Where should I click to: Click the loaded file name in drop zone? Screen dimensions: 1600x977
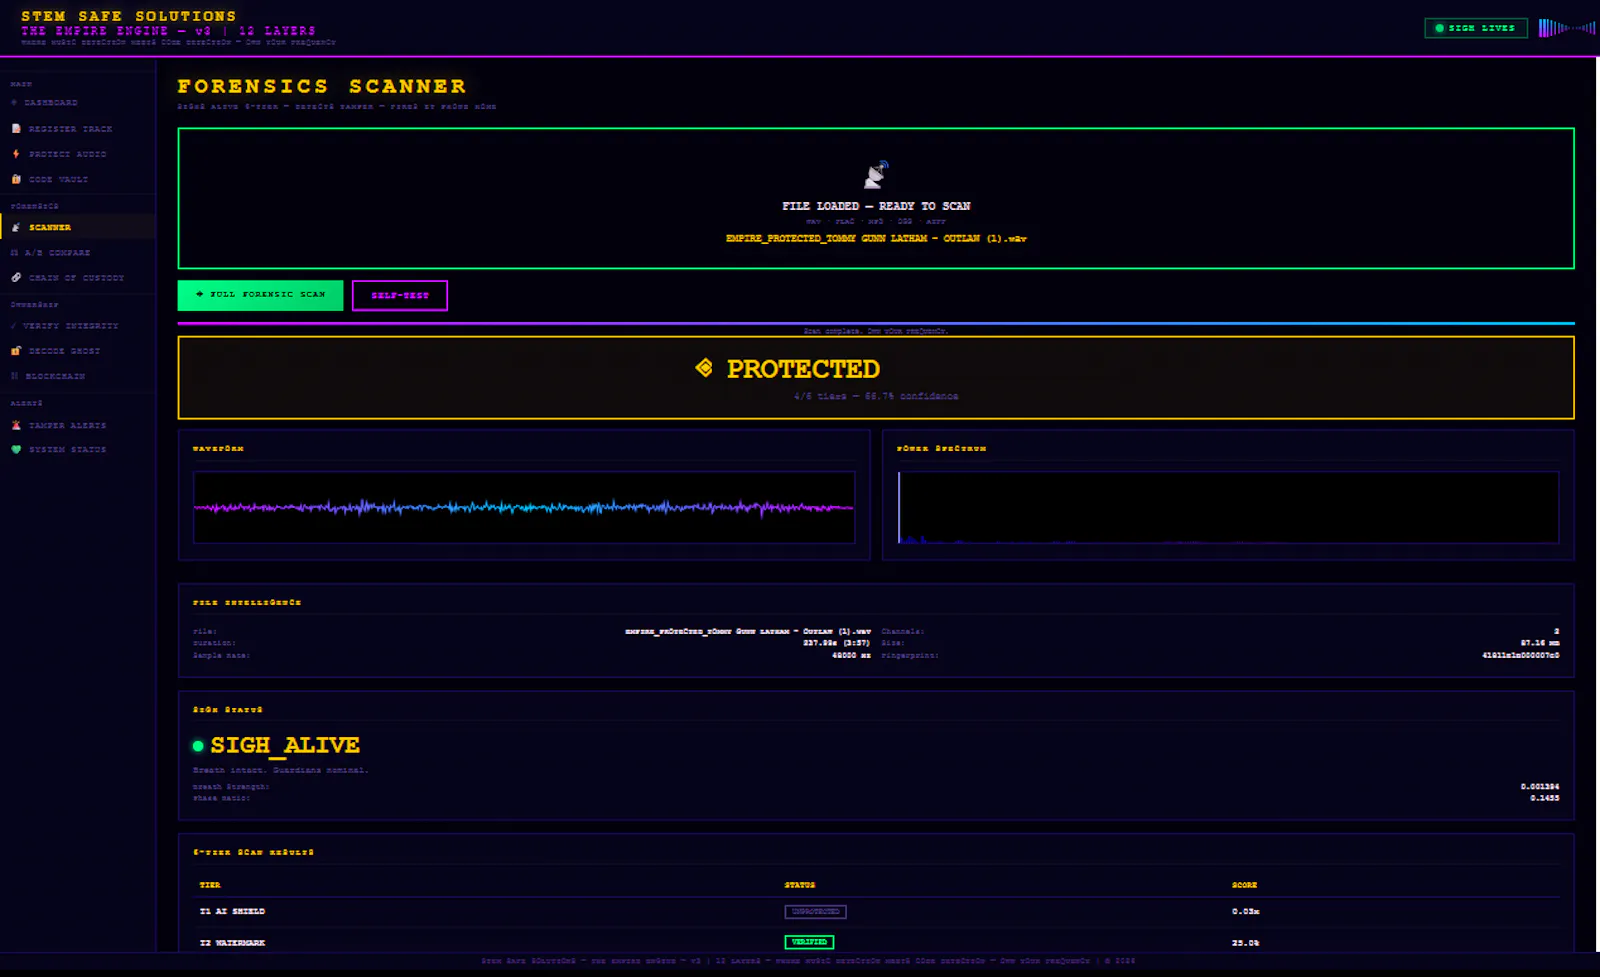point(876,239)
